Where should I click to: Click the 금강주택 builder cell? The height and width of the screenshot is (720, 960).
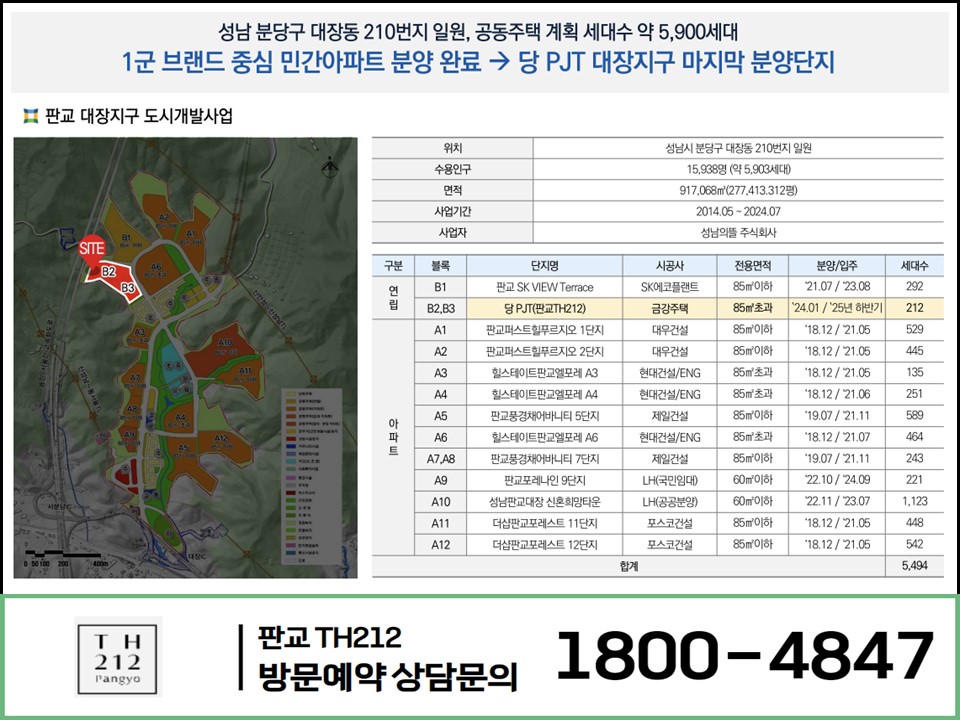670,309
